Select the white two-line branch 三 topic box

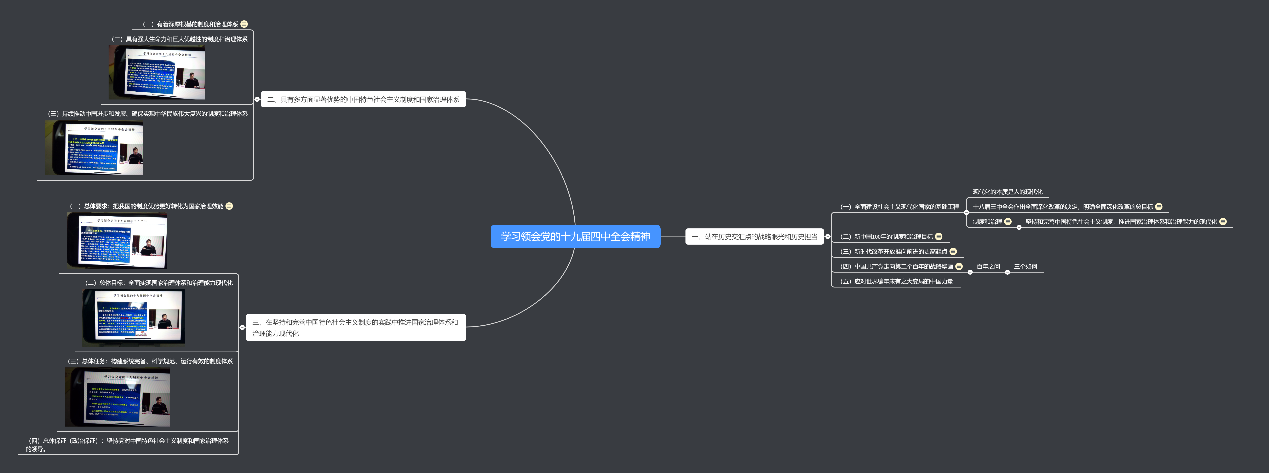point(356,326)
